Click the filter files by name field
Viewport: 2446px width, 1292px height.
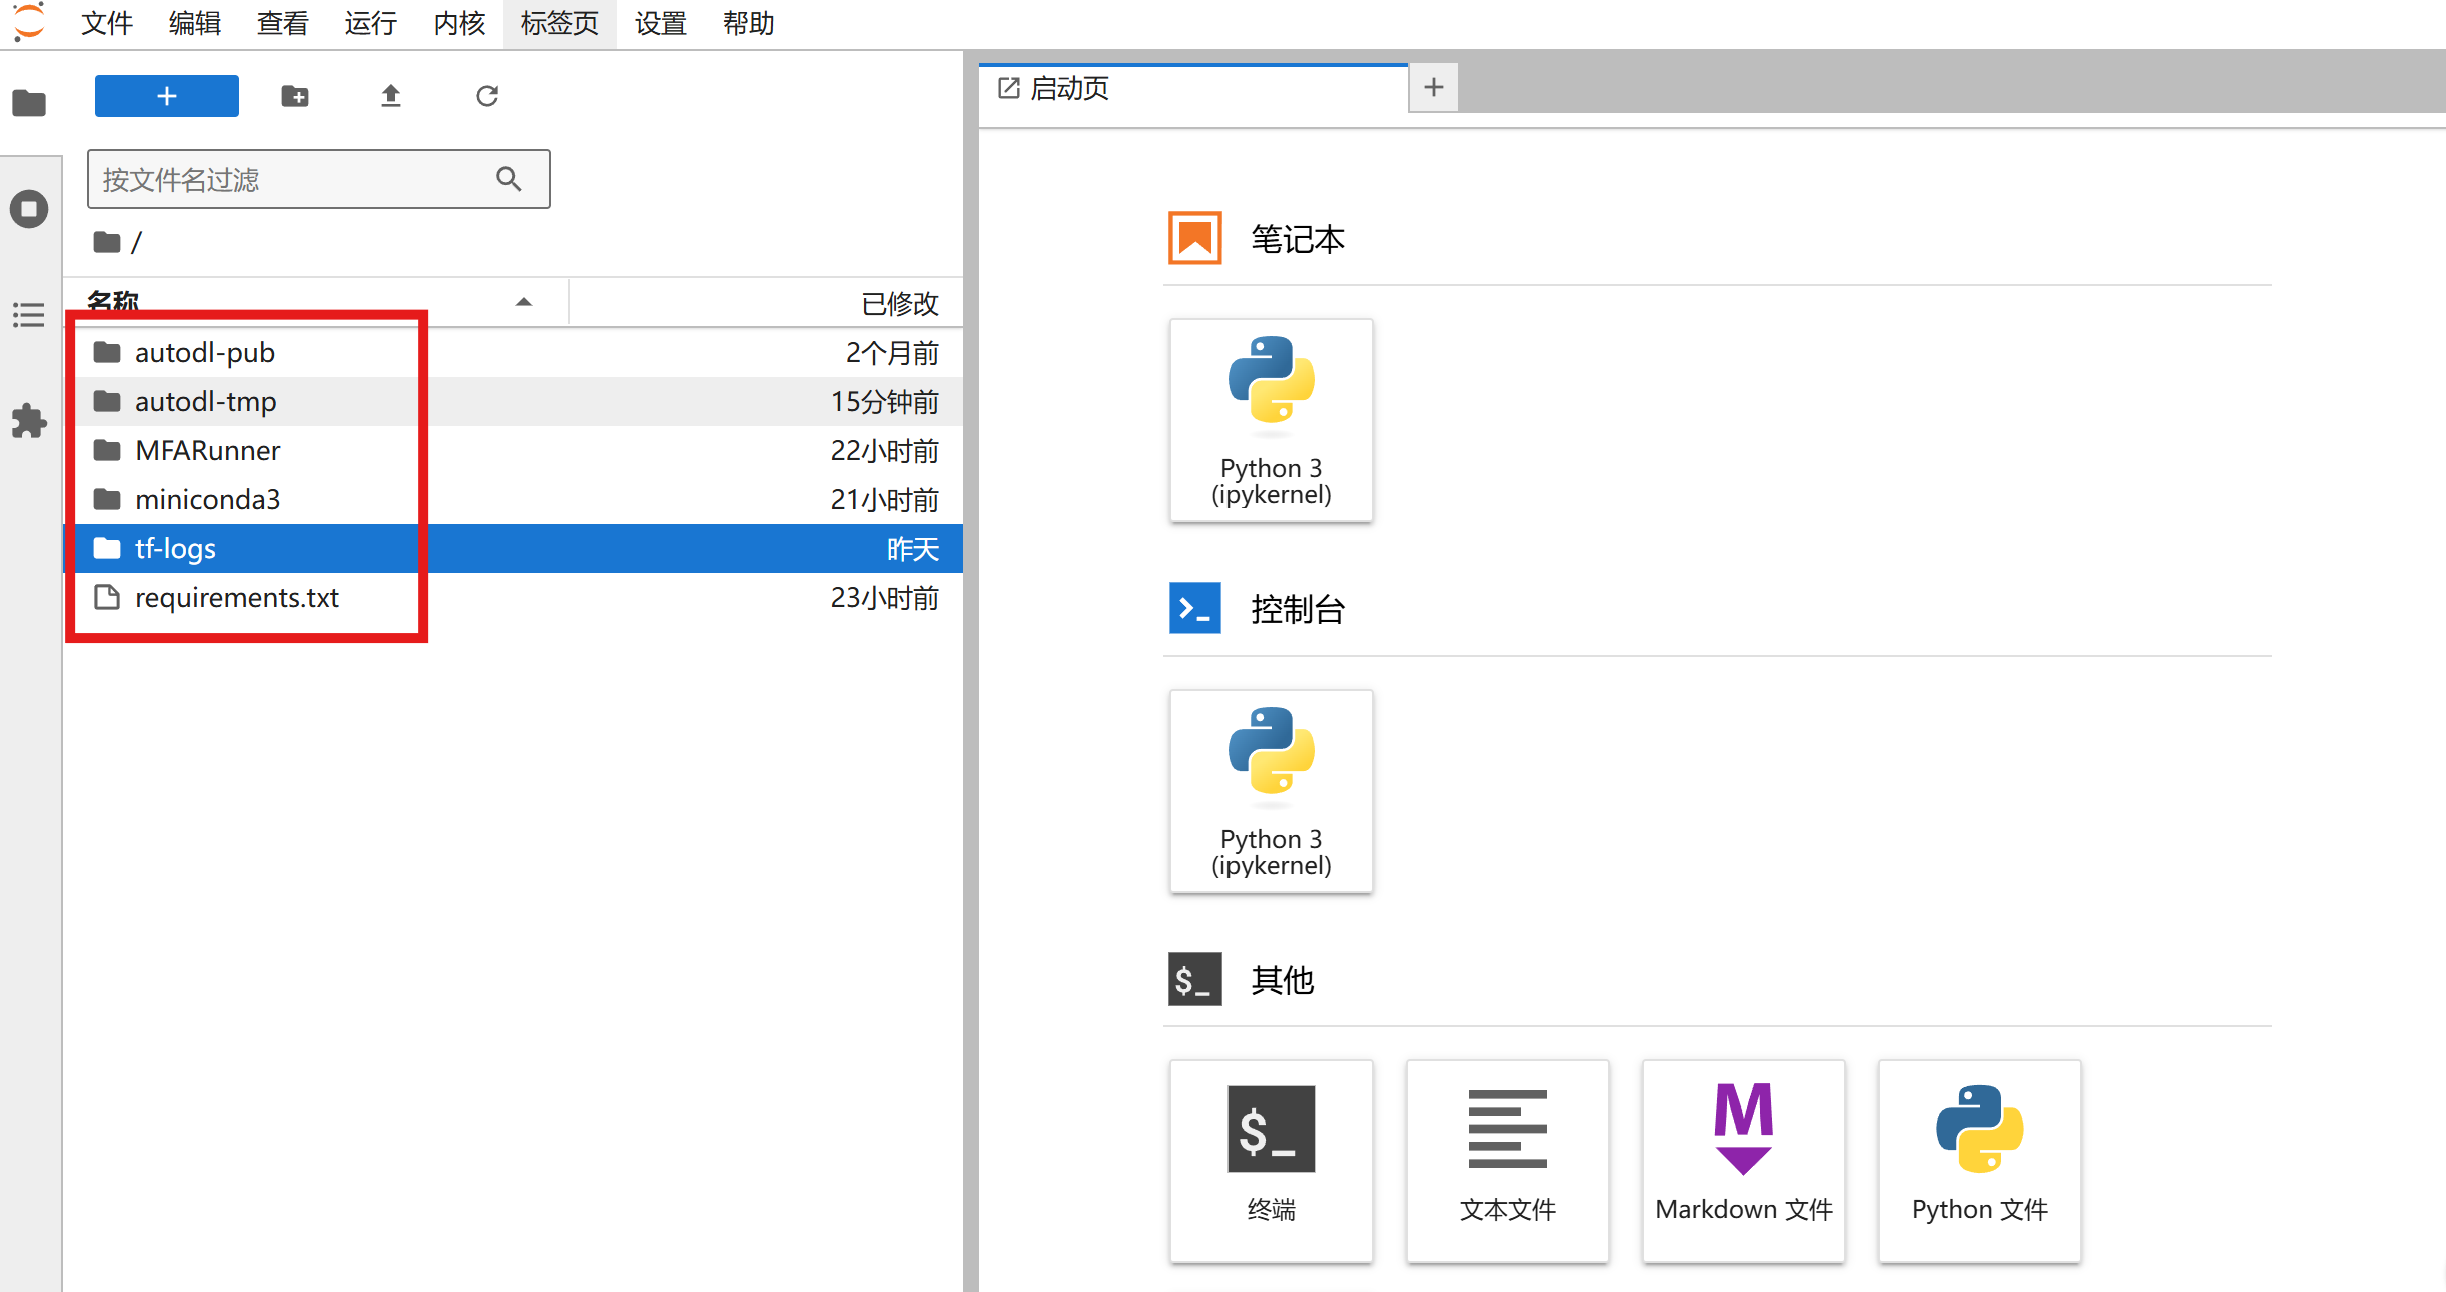295,180
